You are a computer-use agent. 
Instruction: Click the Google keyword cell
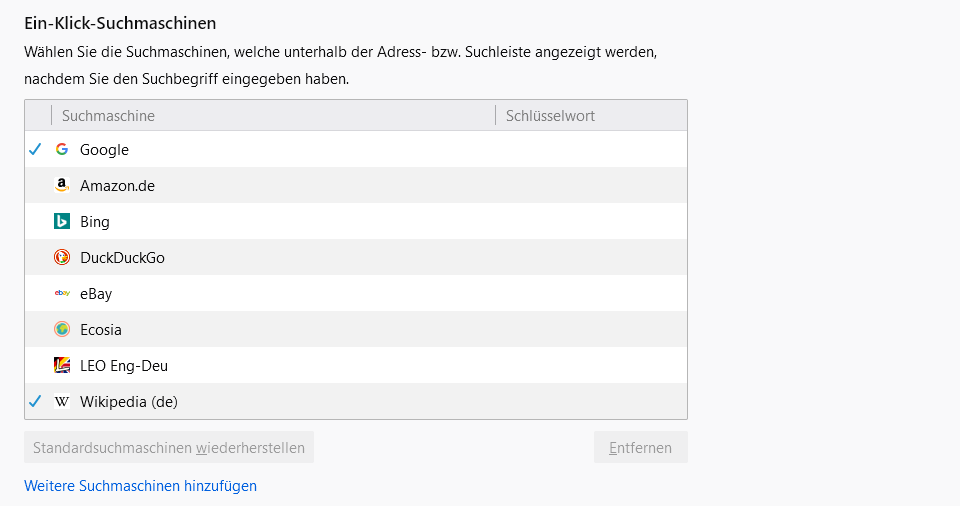click(x=591, y=149)
